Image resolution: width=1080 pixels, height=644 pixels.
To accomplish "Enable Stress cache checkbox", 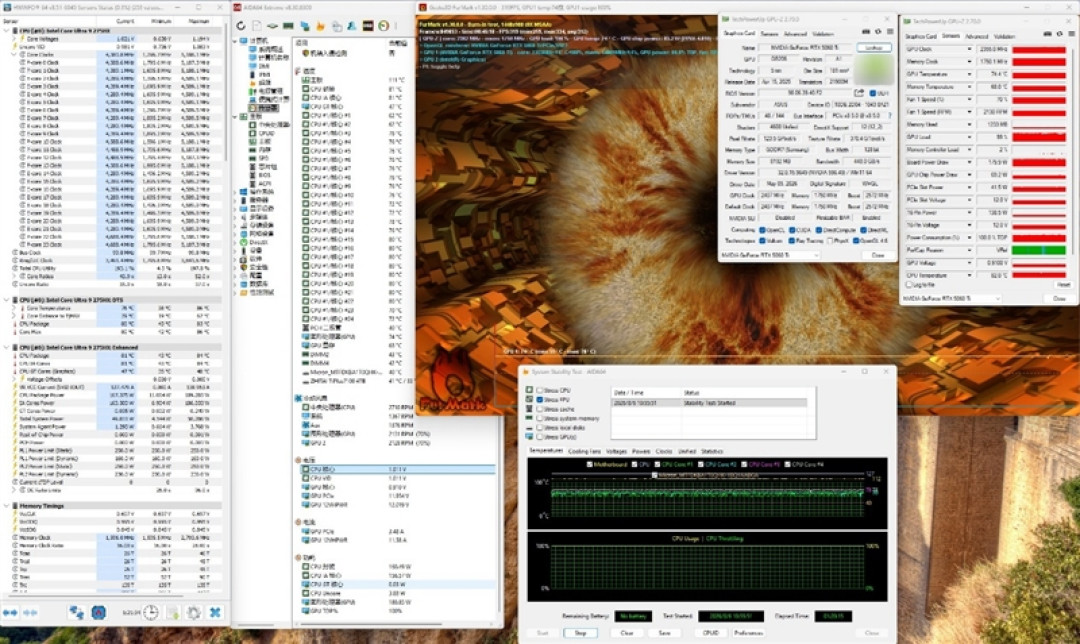I will [540, 409].
